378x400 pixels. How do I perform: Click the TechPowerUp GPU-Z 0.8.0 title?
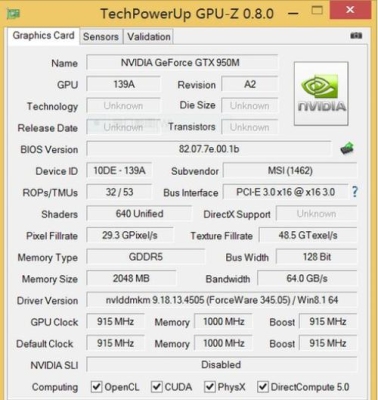click(187, 14)
